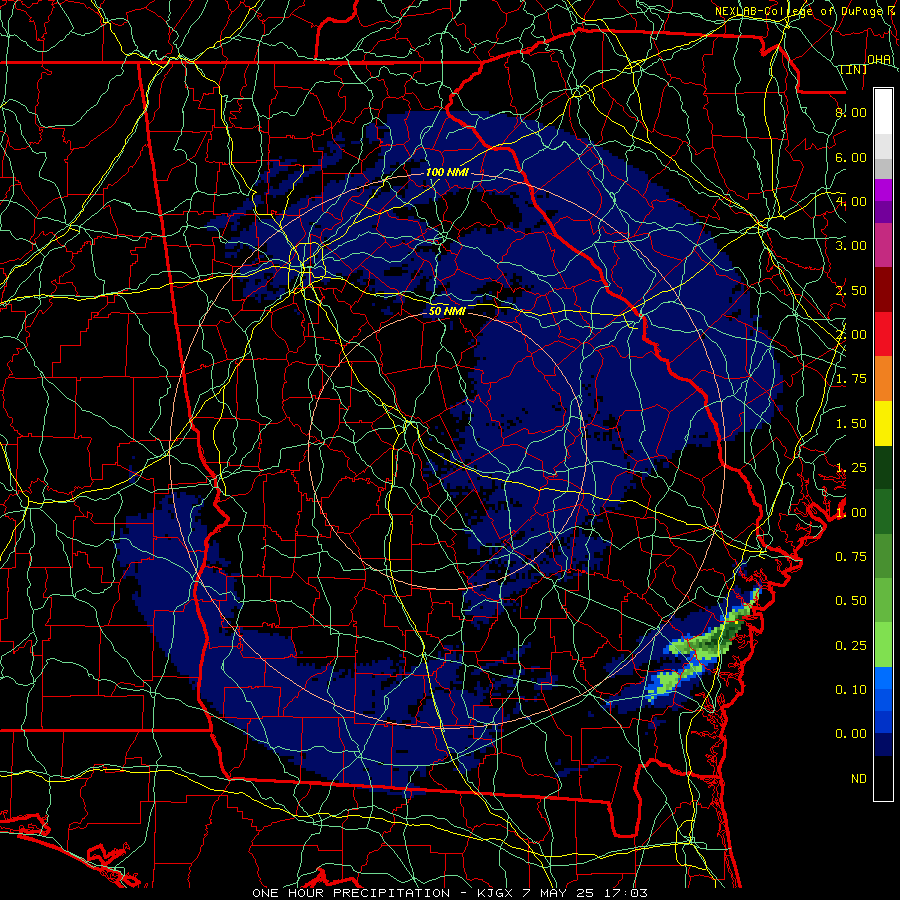Image resolution: width=900 pixels, height=900 pixels.
Task: Select the white swatch in the legend
Action: click(883, 112)
